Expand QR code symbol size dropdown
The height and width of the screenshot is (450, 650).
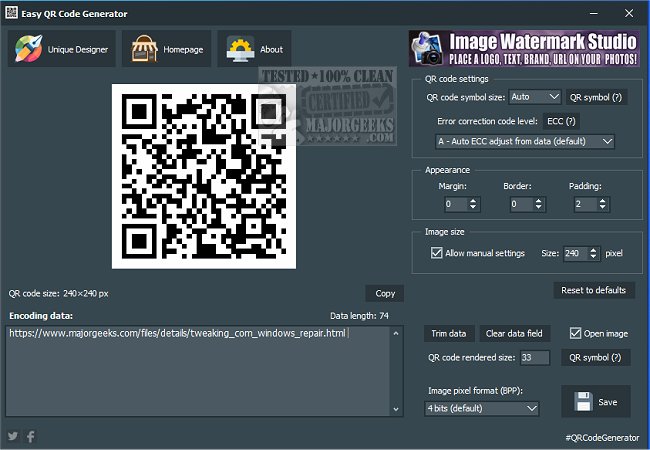click(535, 97)
